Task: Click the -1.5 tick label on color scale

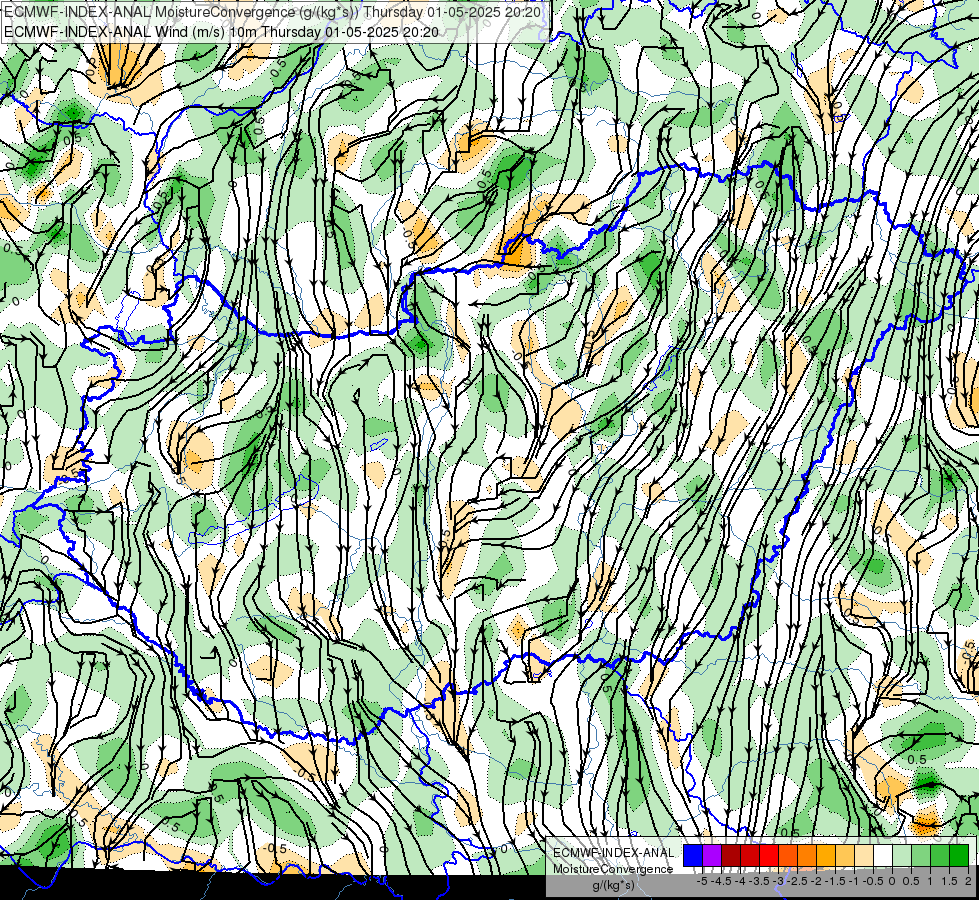Action: point(835,881)
